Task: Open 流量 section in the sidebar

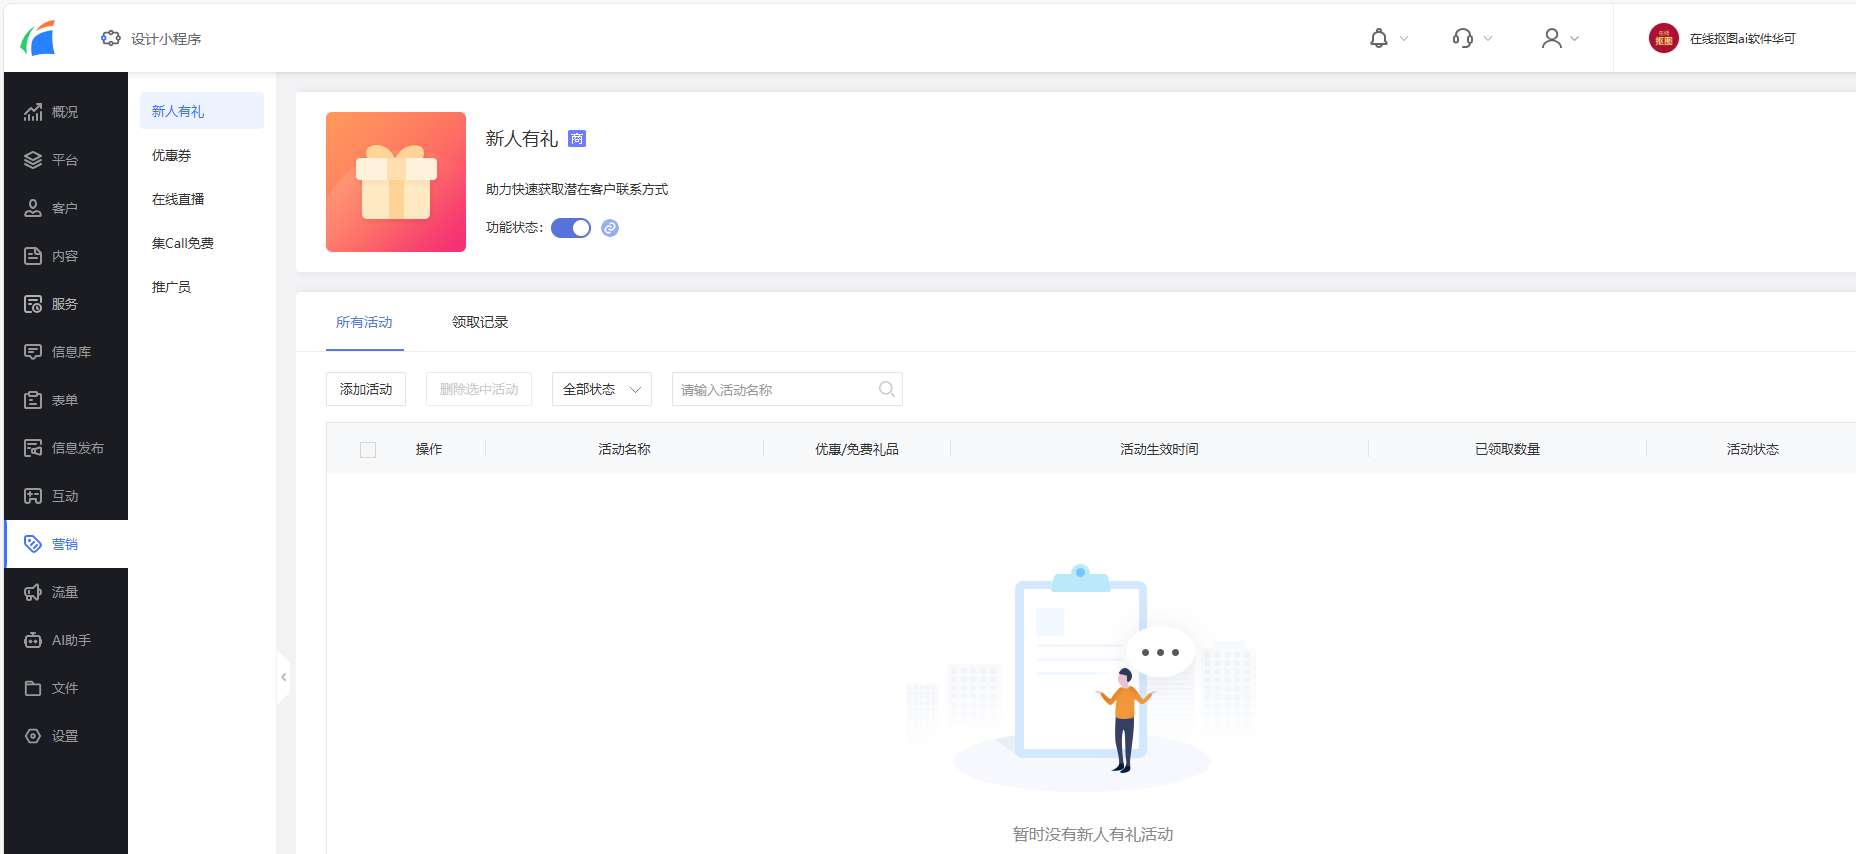Action: point(65,592)
